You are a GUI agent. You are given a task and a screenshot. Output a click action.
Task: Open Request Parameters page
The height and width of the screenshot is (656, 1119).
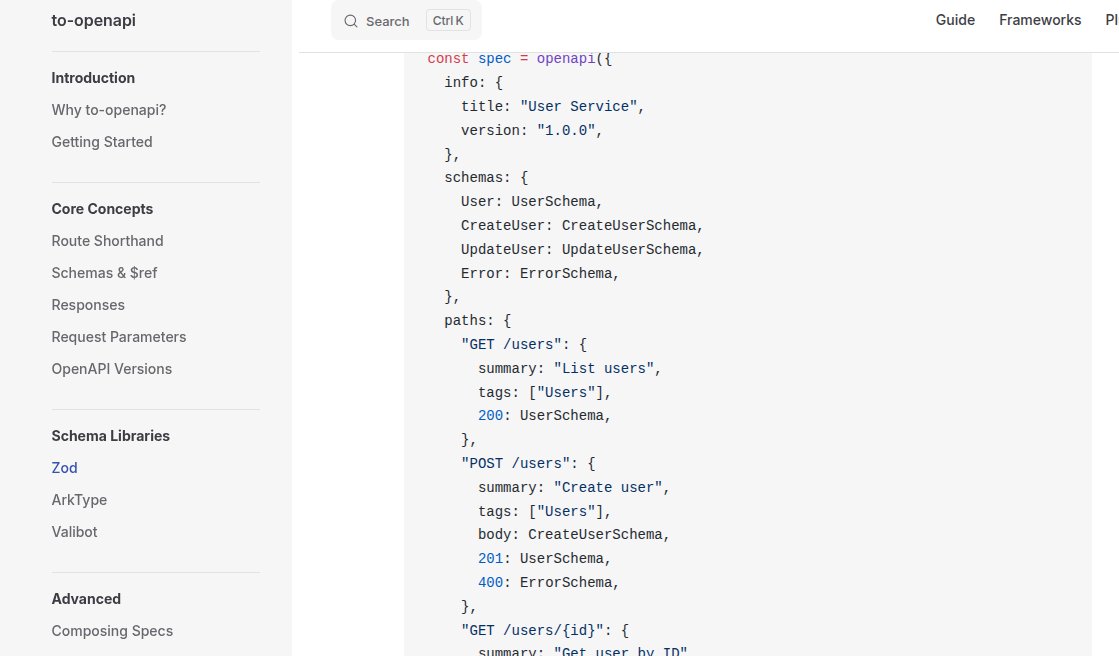point(118,337)
